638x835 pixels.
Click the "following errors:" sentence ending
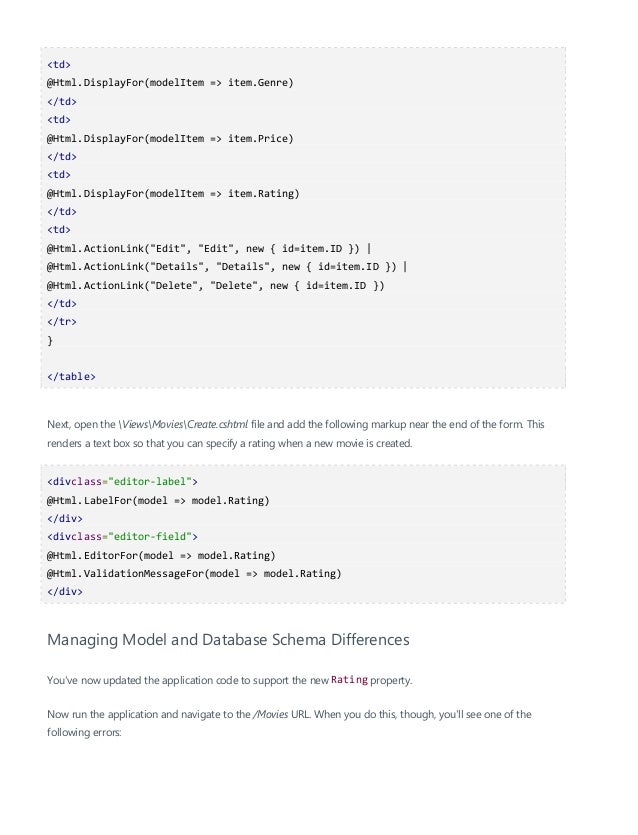tap(84, 732)
